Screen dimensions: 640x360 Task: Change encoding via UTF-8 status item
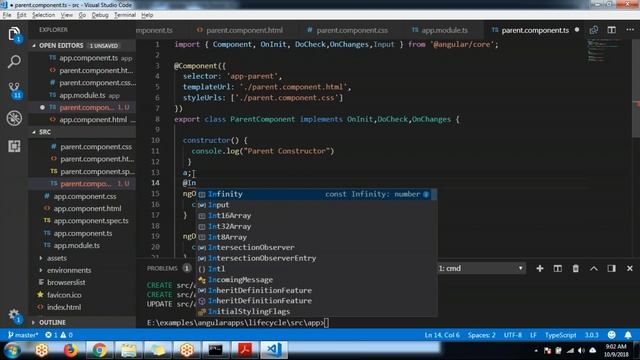[x=513, y=335]
